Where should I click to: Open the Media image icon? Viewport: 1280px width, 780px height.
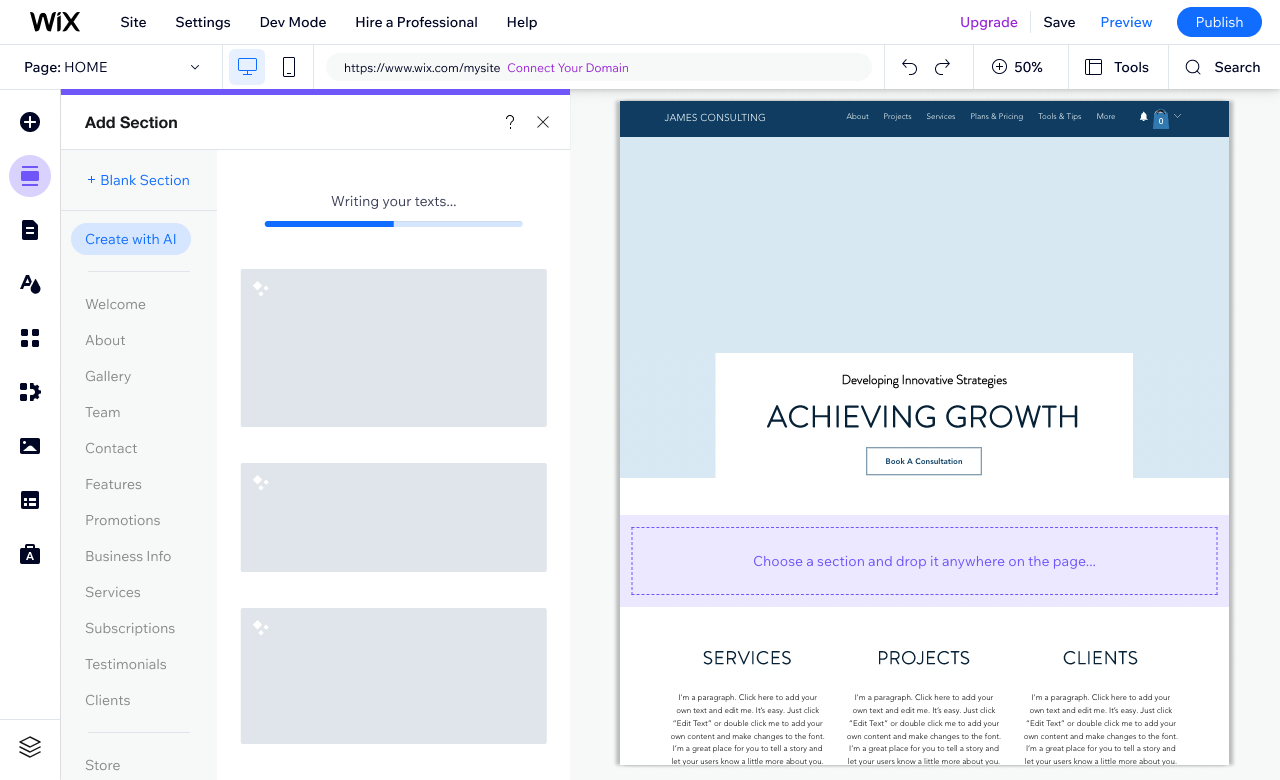coord(30,446)
